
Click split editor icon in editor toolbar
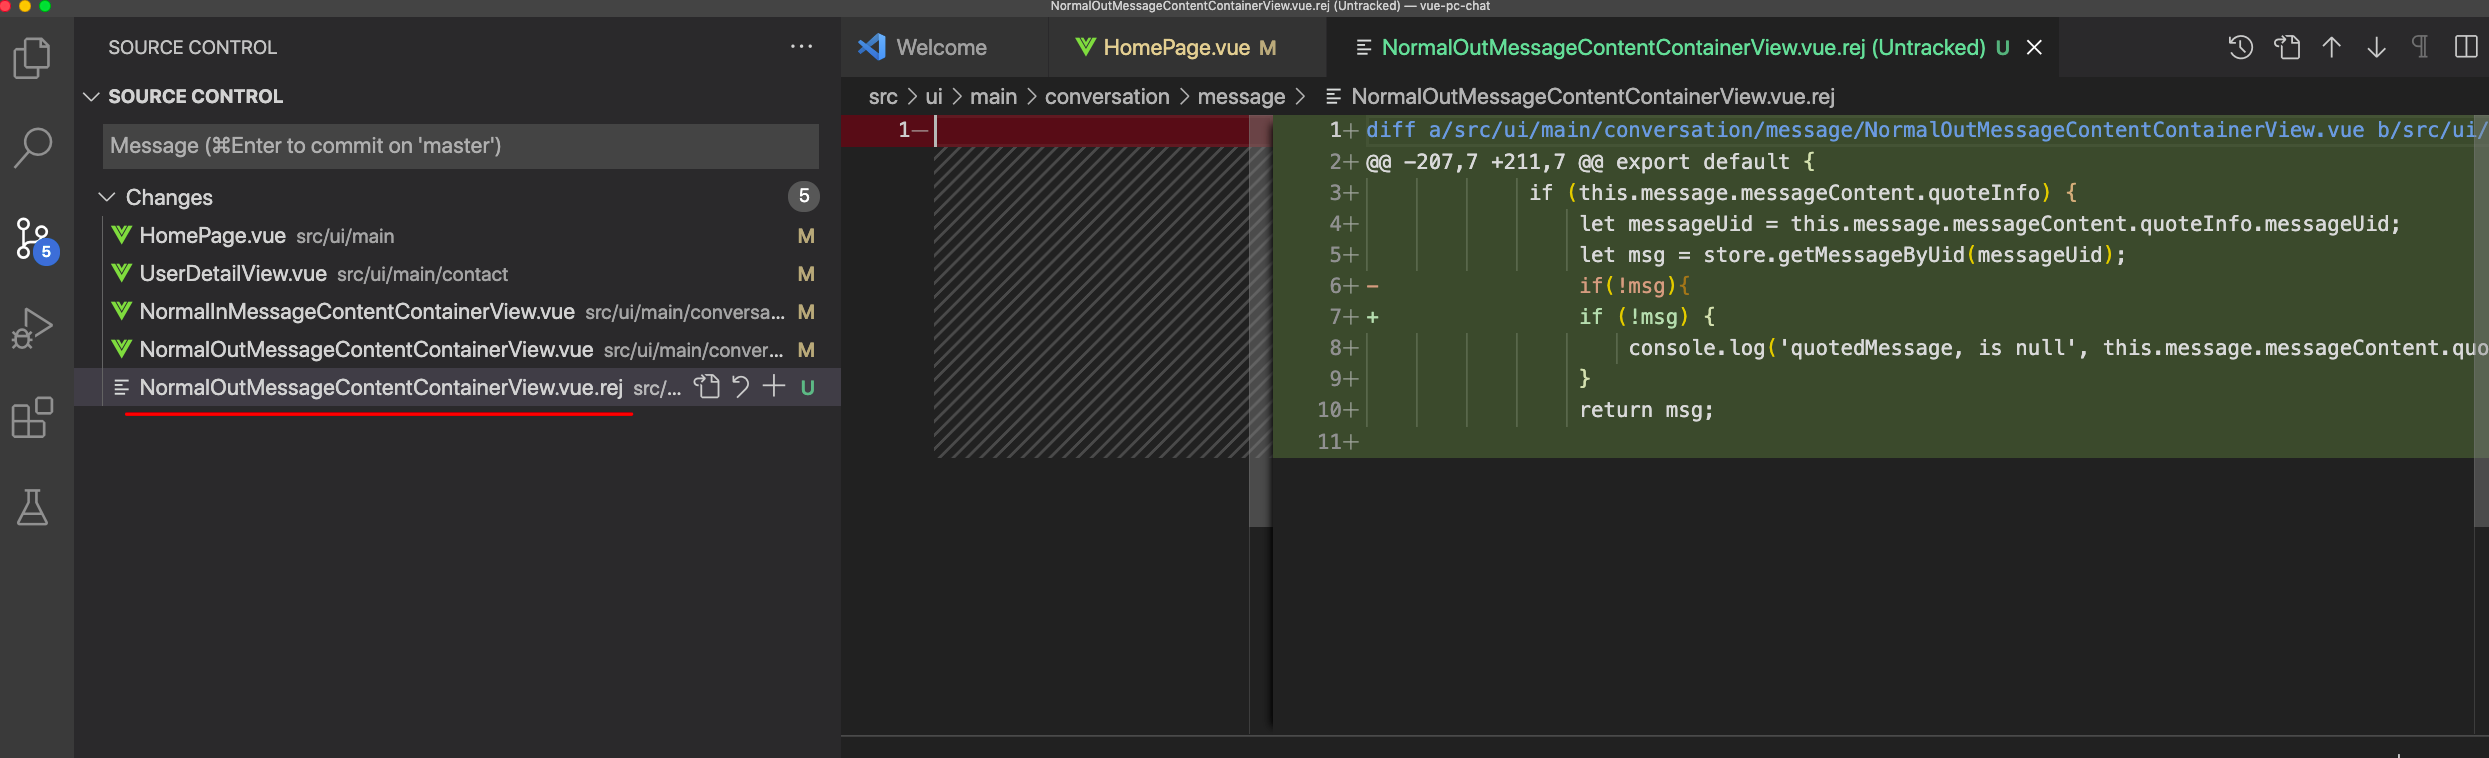pyautogui.click(x=2466, y=47)
